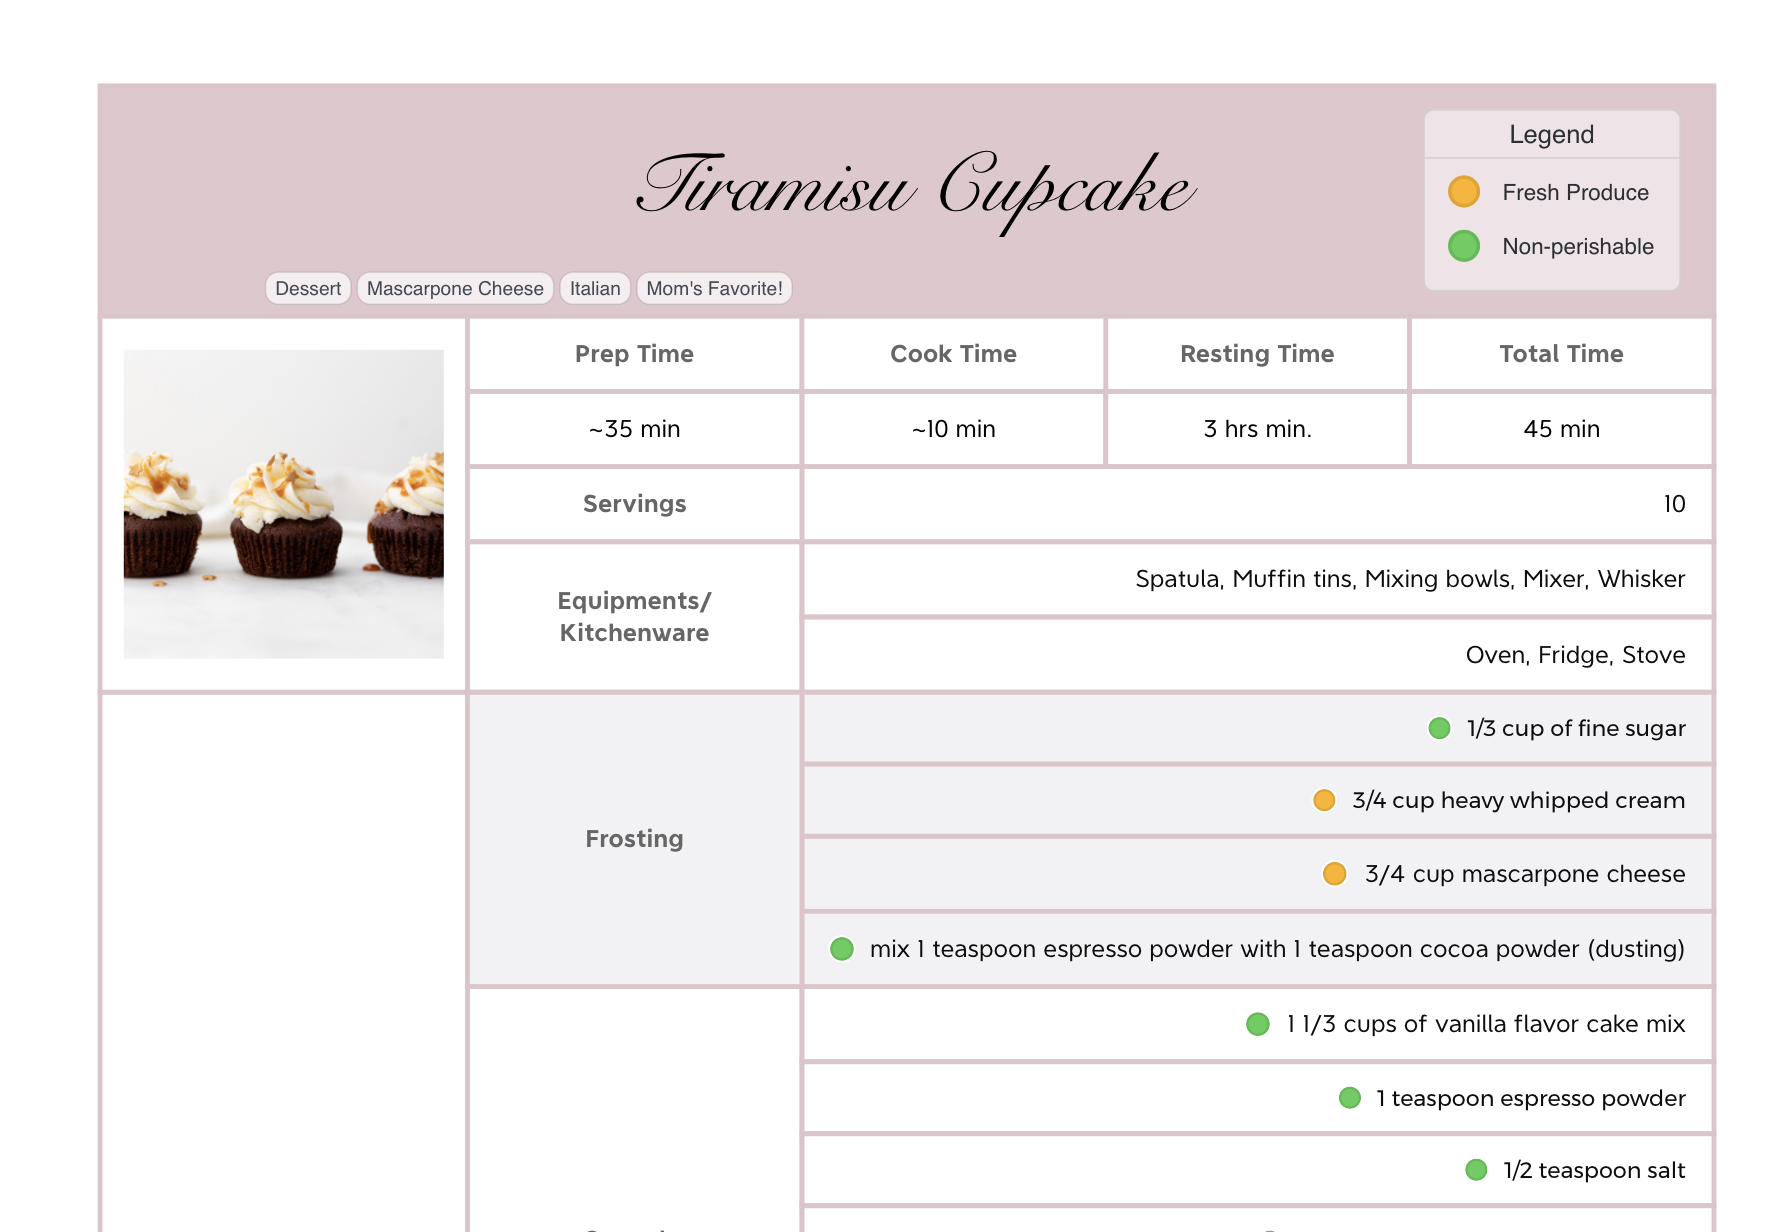Select the espresso and cocoa powder dusting text
Screen dimensions: 1782x1232
coord(1277,949)
